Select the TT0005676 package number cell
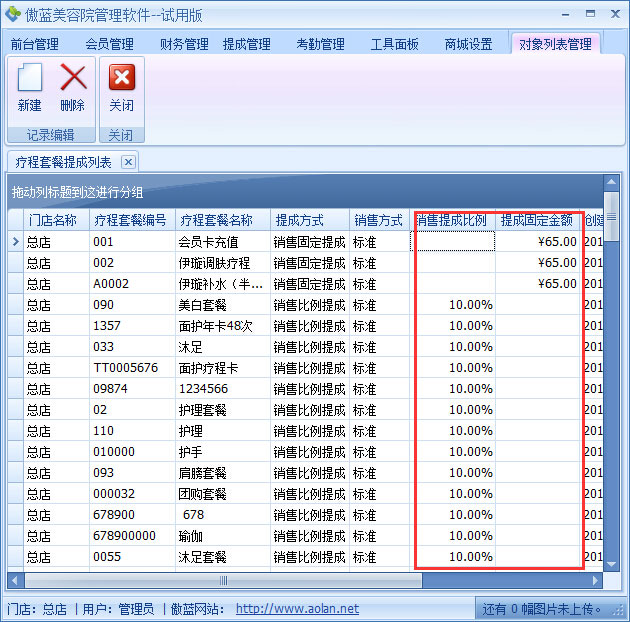The height and width of the screenshot is (622, 630). point(132,367)
